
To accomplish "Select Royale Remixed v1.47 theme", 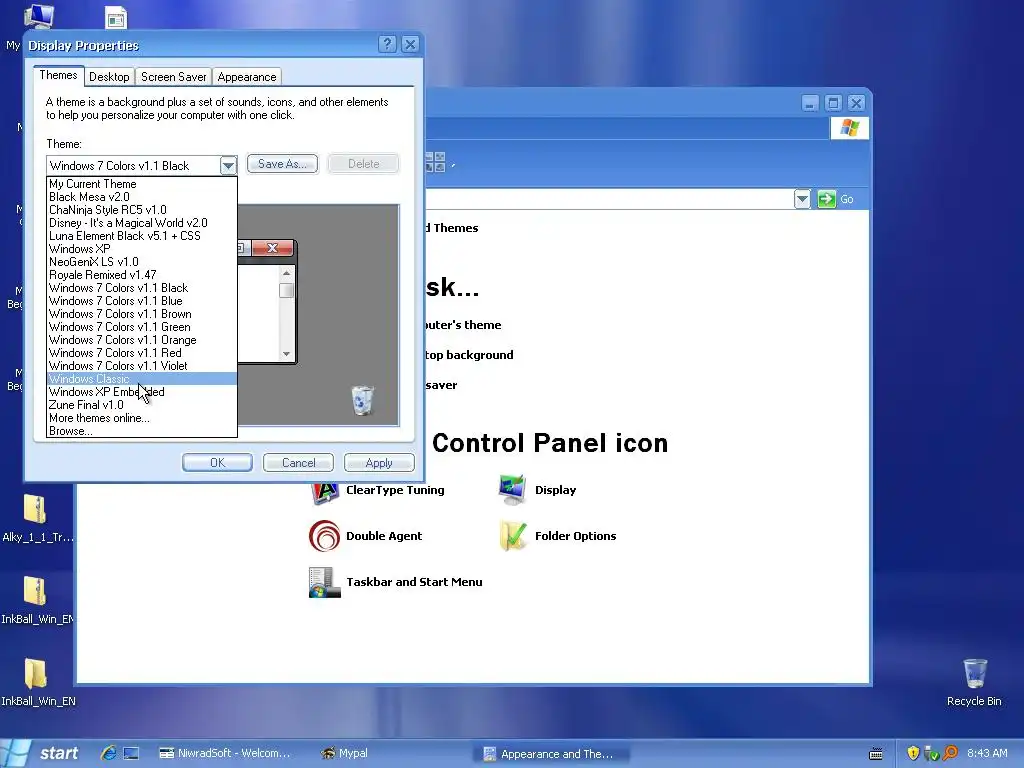I will (x=142, y=275).
